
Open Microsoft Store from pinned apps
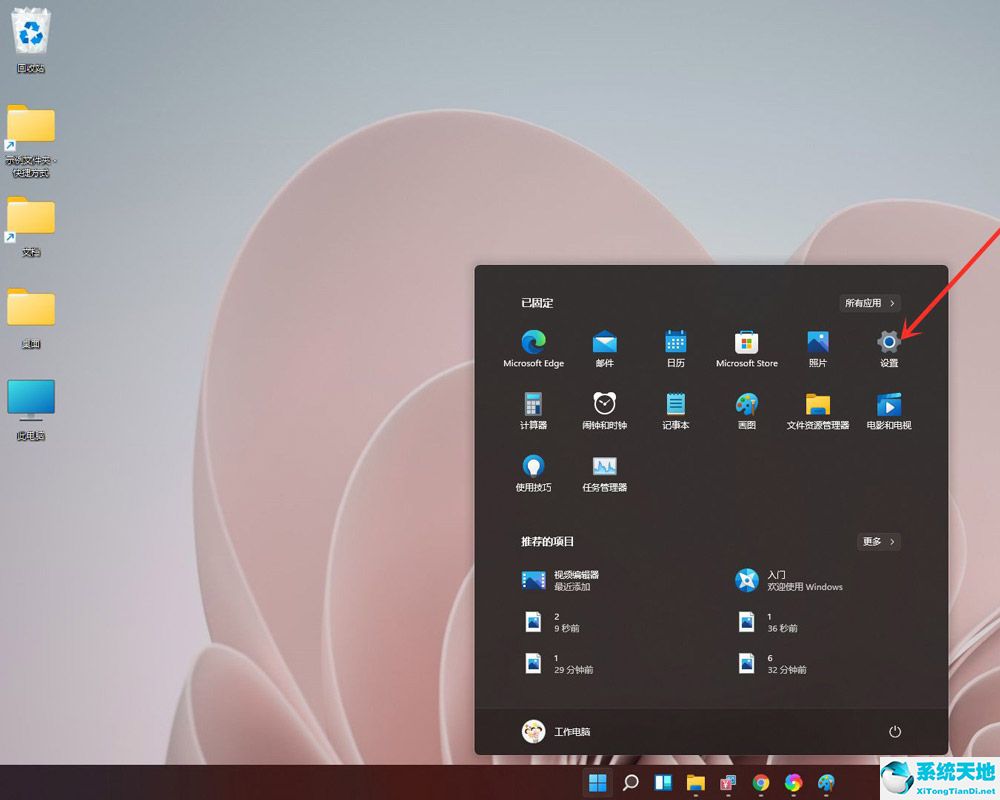tap(746, 343)
